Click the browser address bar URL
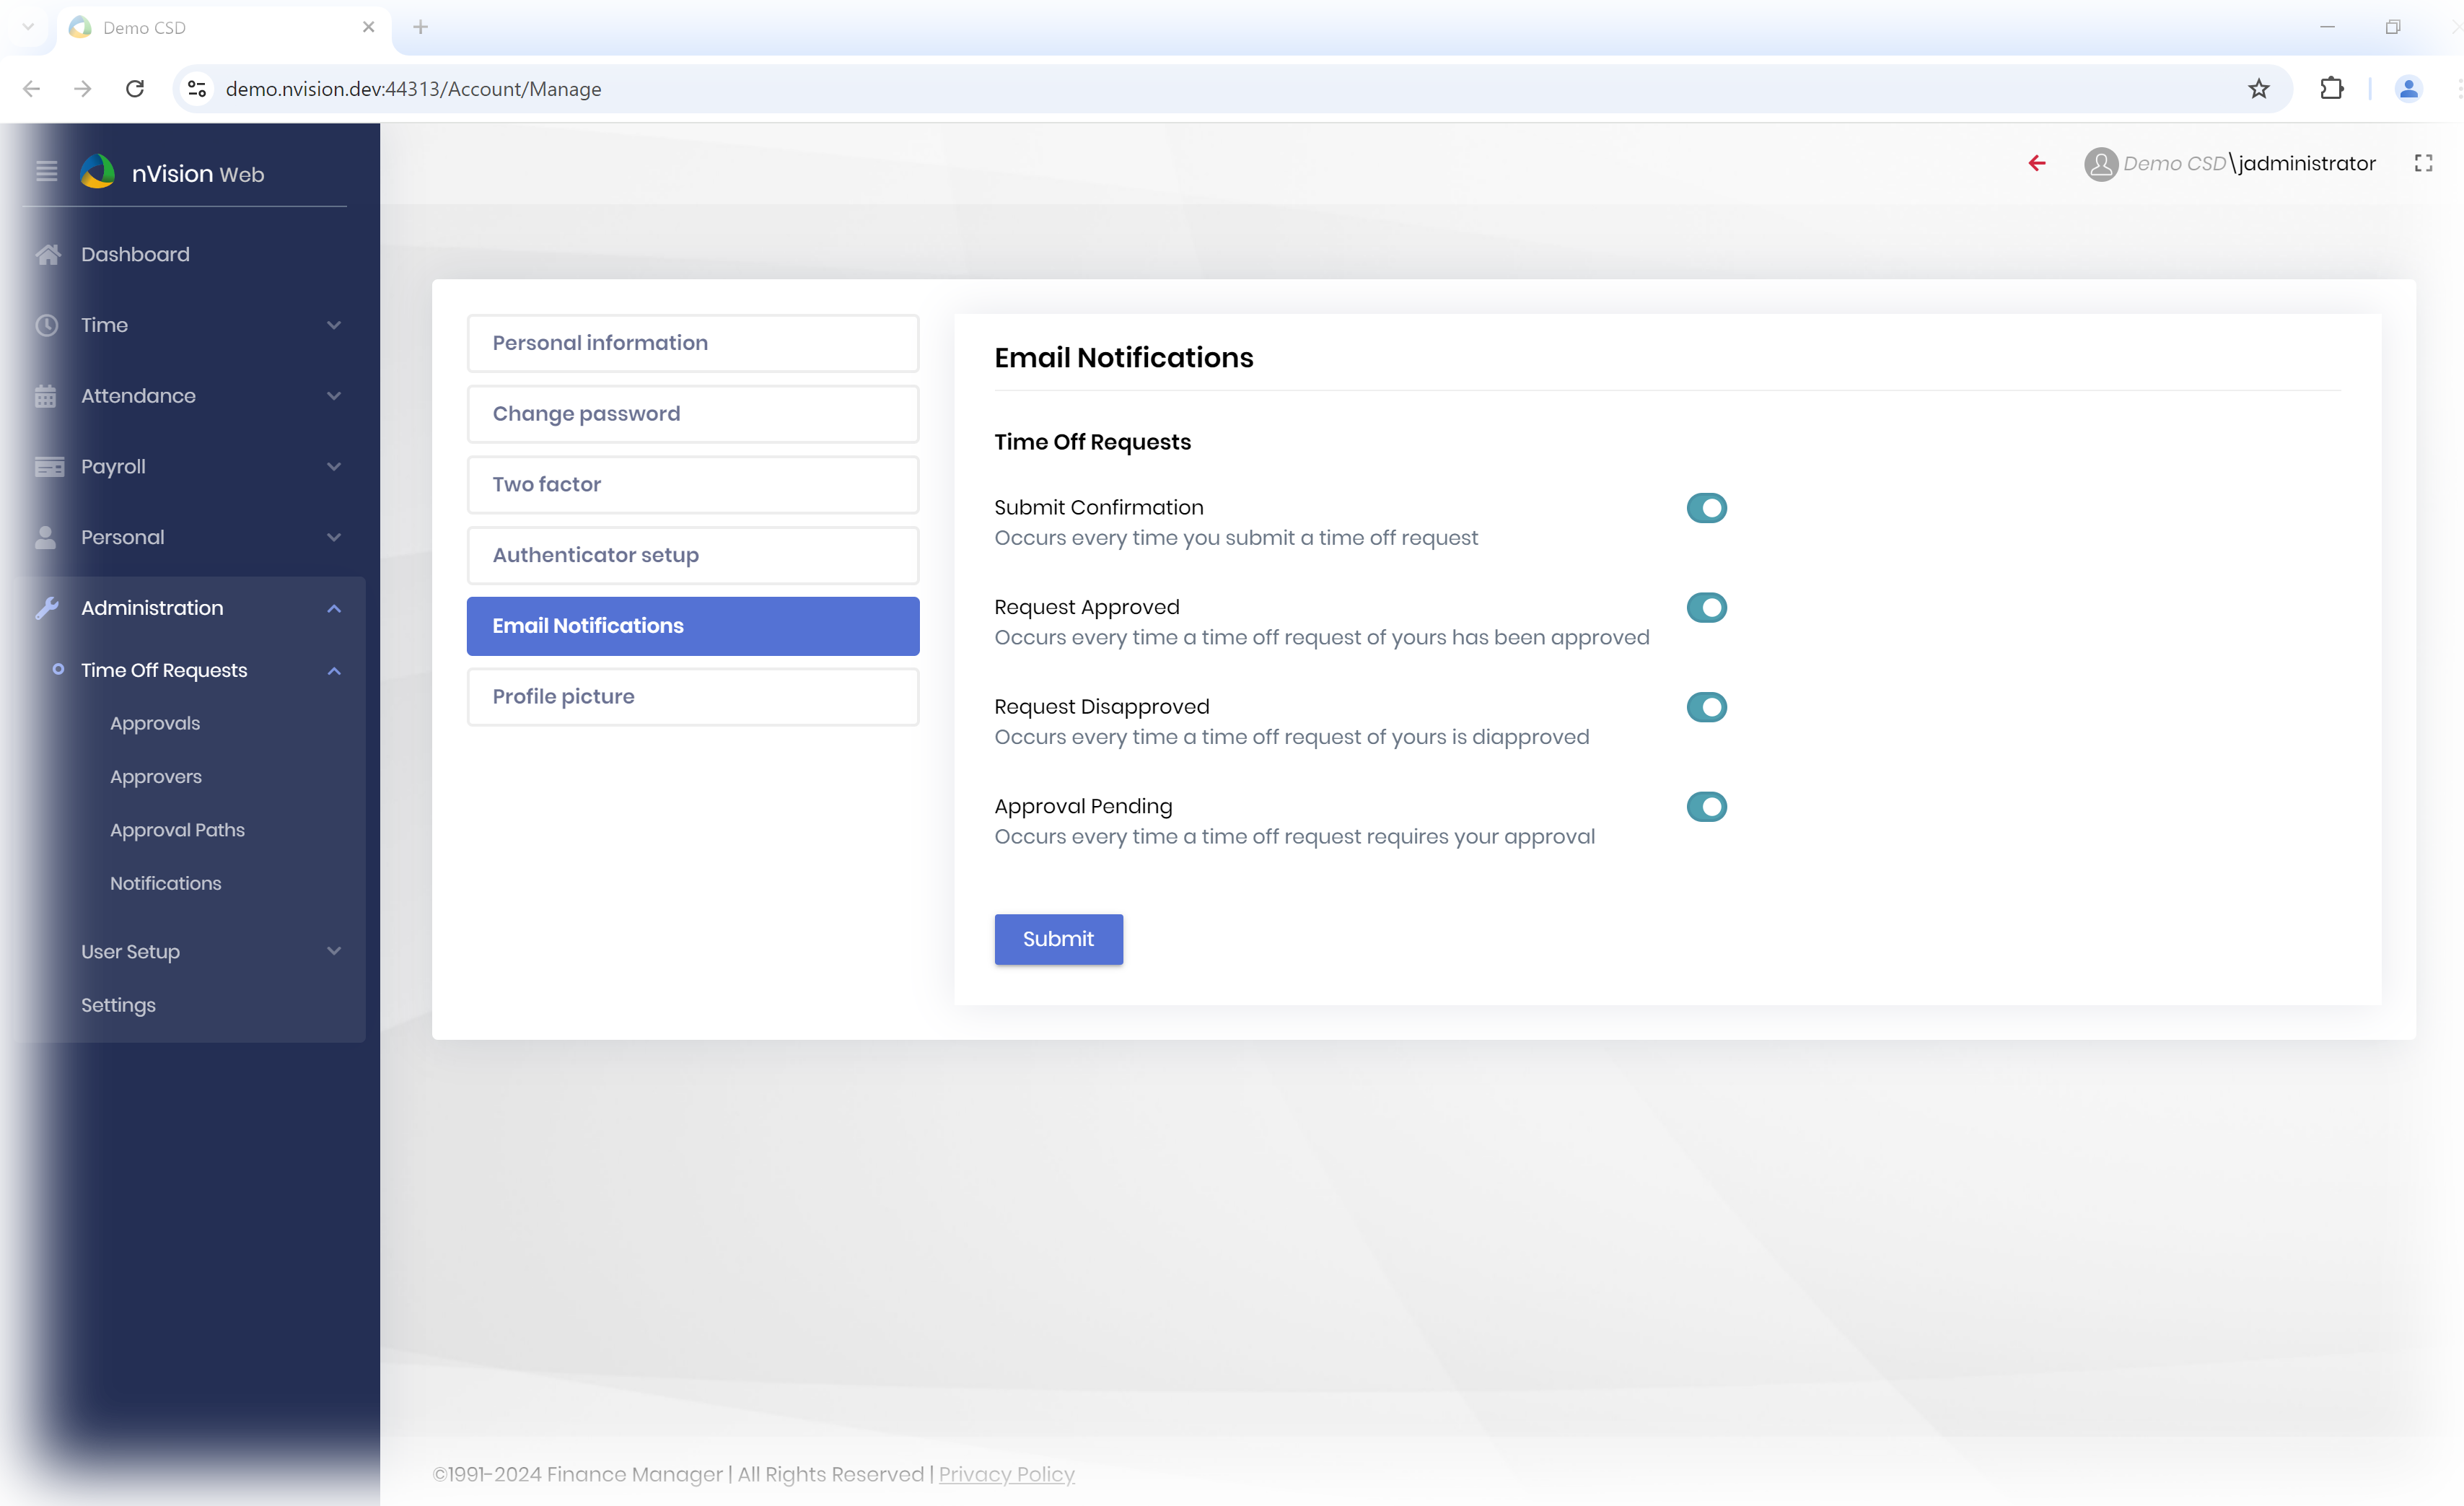The height and width of the screenshot is (1506, 2464). point(413,89)
